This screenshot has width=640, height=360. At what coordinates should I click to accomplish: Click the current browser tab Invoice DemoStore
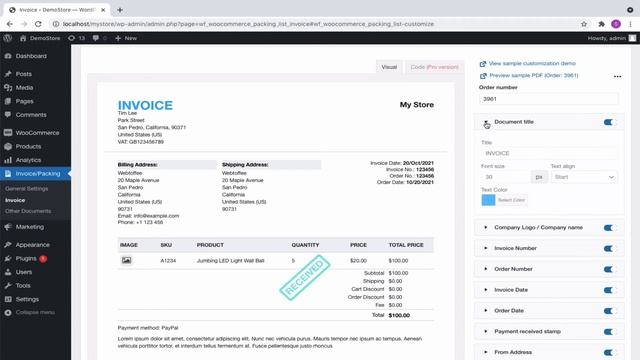57,10
